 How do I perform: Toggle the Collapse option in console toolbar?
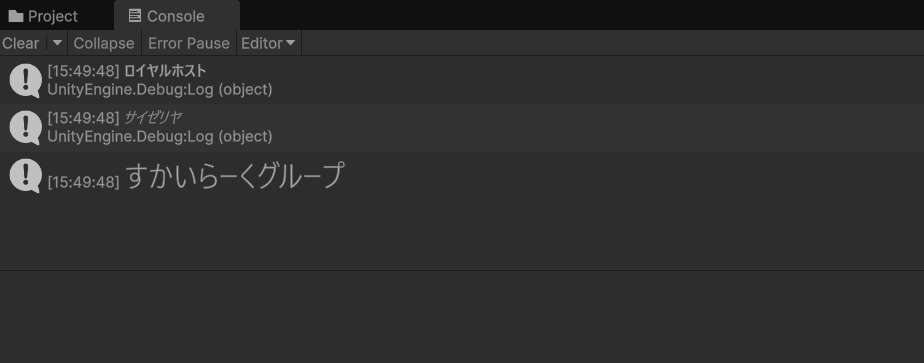(x=104, y=44)
